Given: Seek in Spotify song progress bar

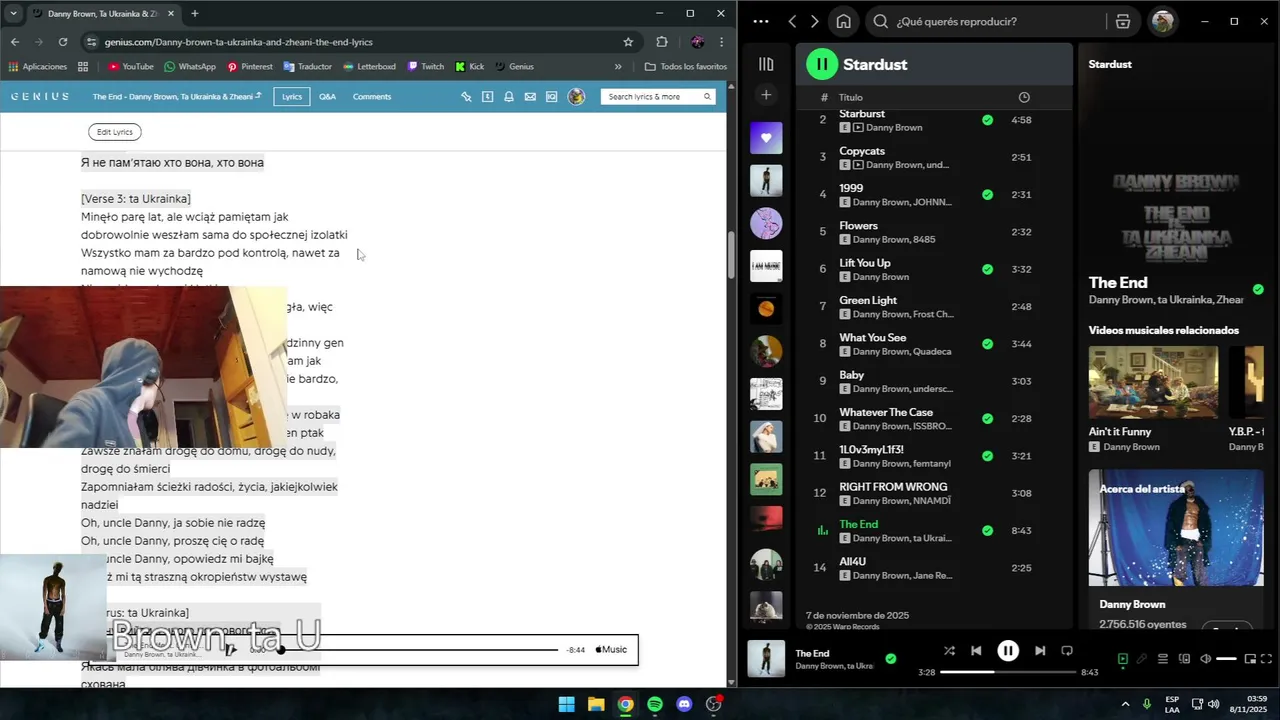Looking at the screenshot, I should pyautogui.click(x=1008, y=672).
